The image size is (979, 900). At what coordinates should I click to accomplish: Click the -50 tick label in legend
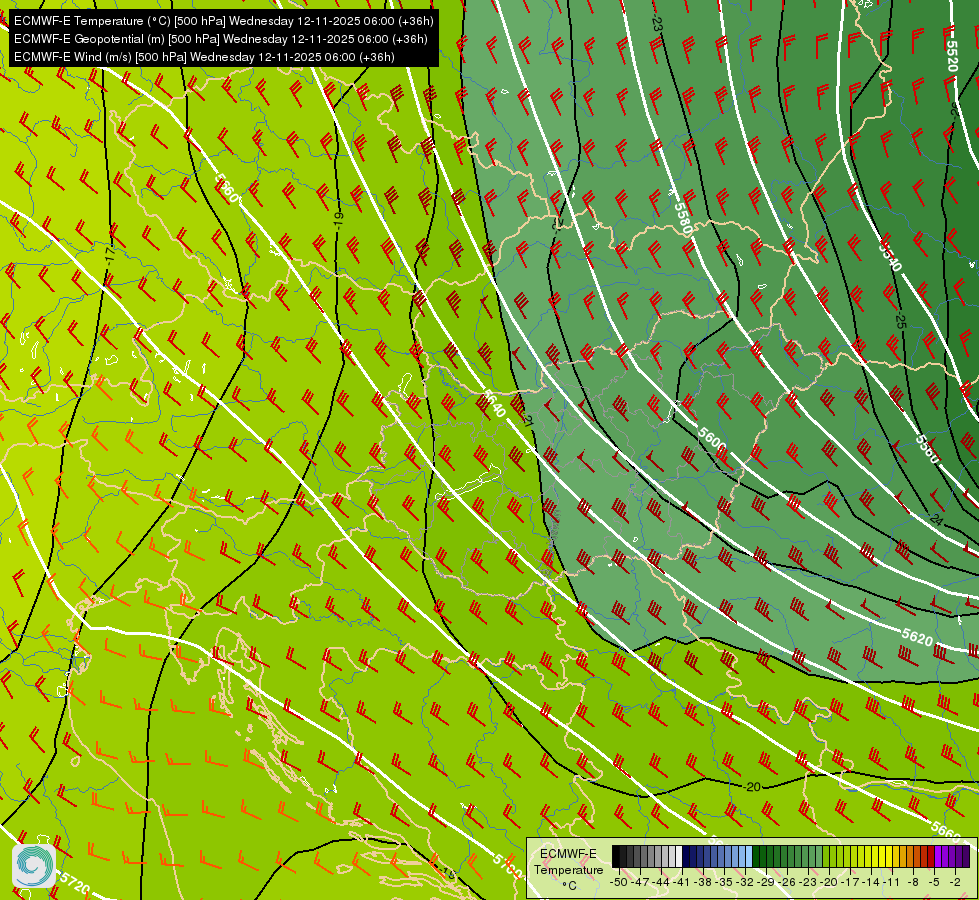[x=619, y=882]
